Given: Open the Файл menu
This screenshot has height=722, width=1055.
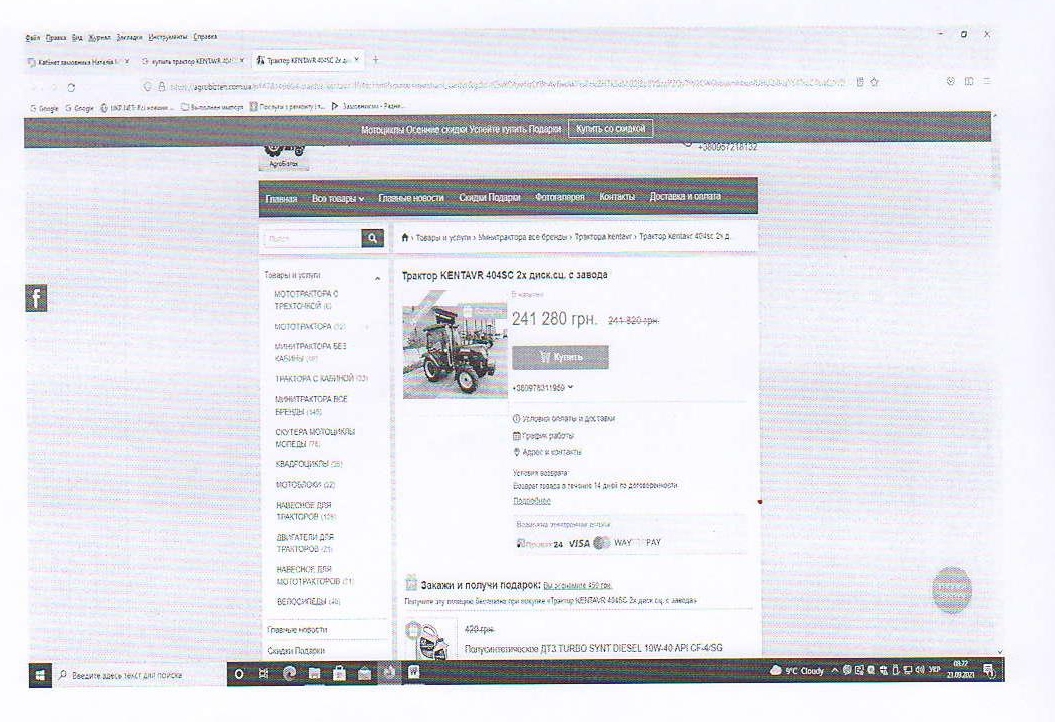Looking at the screenshot, I should (x=33, y=38).
